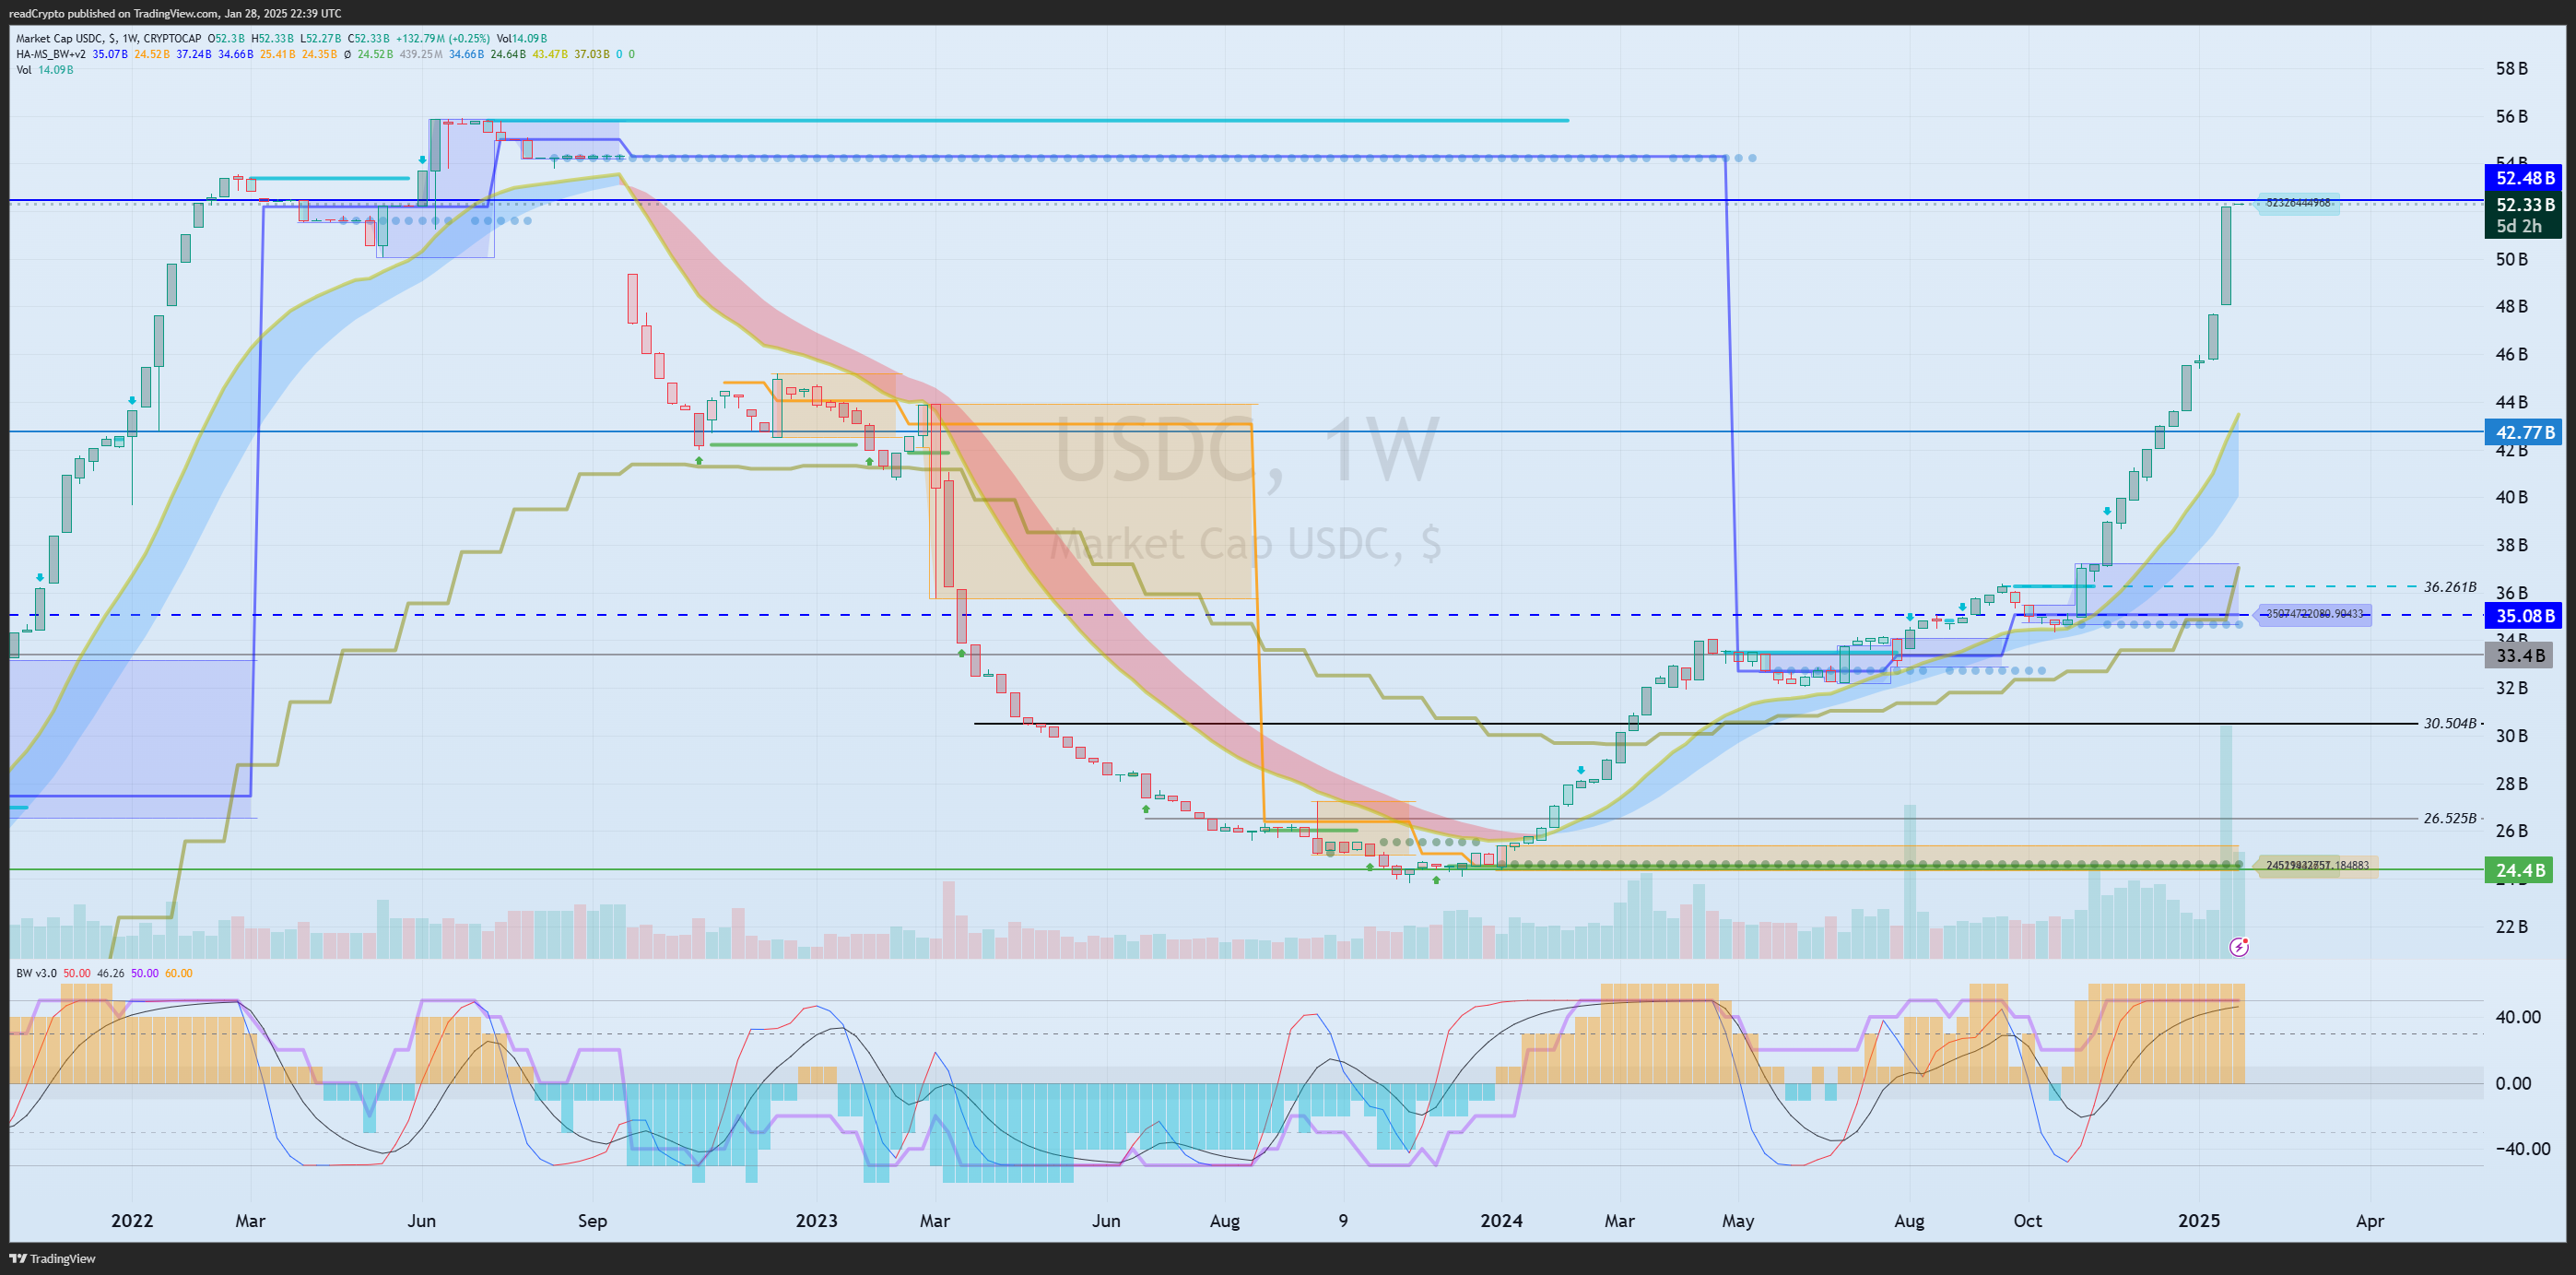Click the 22 B price axis tick

pyautogui.click(x=2511, y=927)
